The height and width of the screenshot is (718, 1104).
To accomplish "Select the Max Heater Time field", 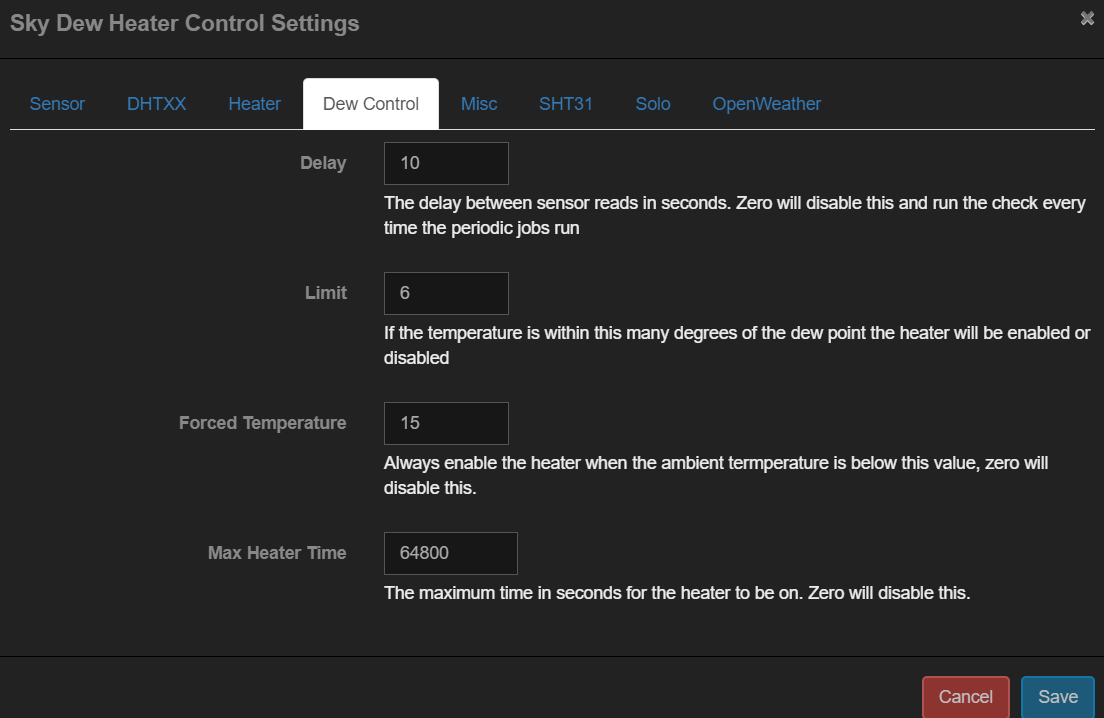I will pos(451,553).
